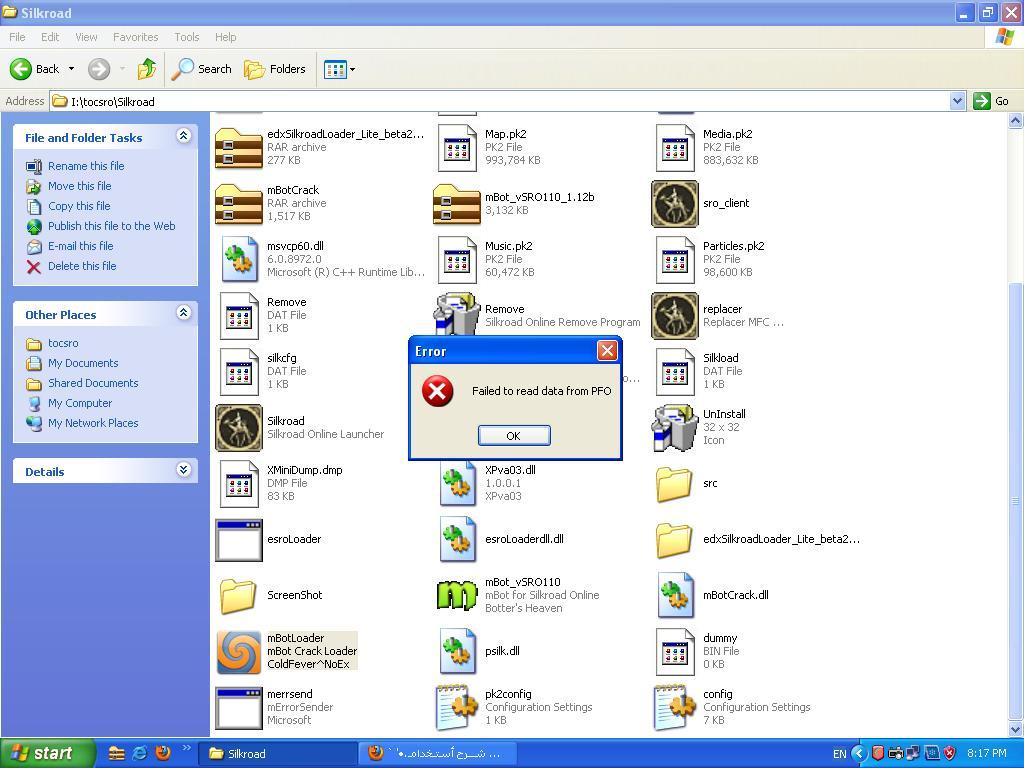
Task: Launch Internet Explorer from Quick Launch
Action: click(x=140, y=754)
